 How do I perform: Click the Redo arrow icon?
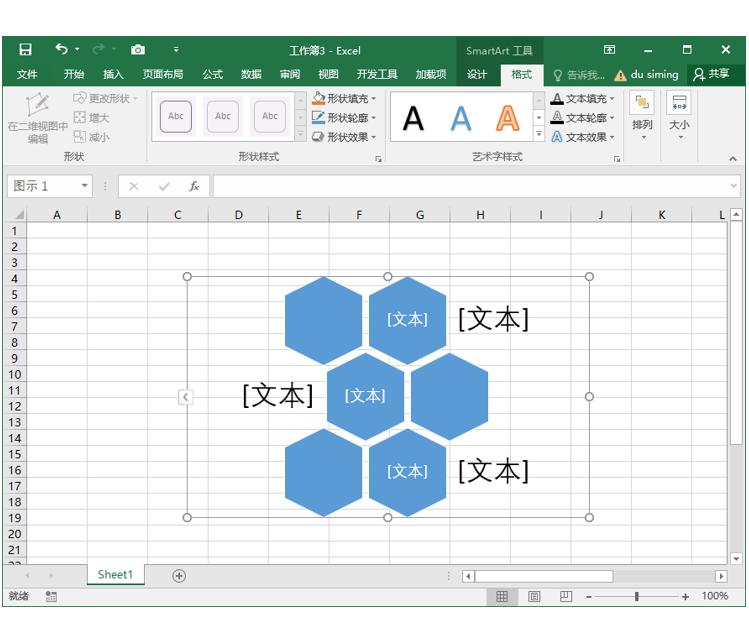98,49
